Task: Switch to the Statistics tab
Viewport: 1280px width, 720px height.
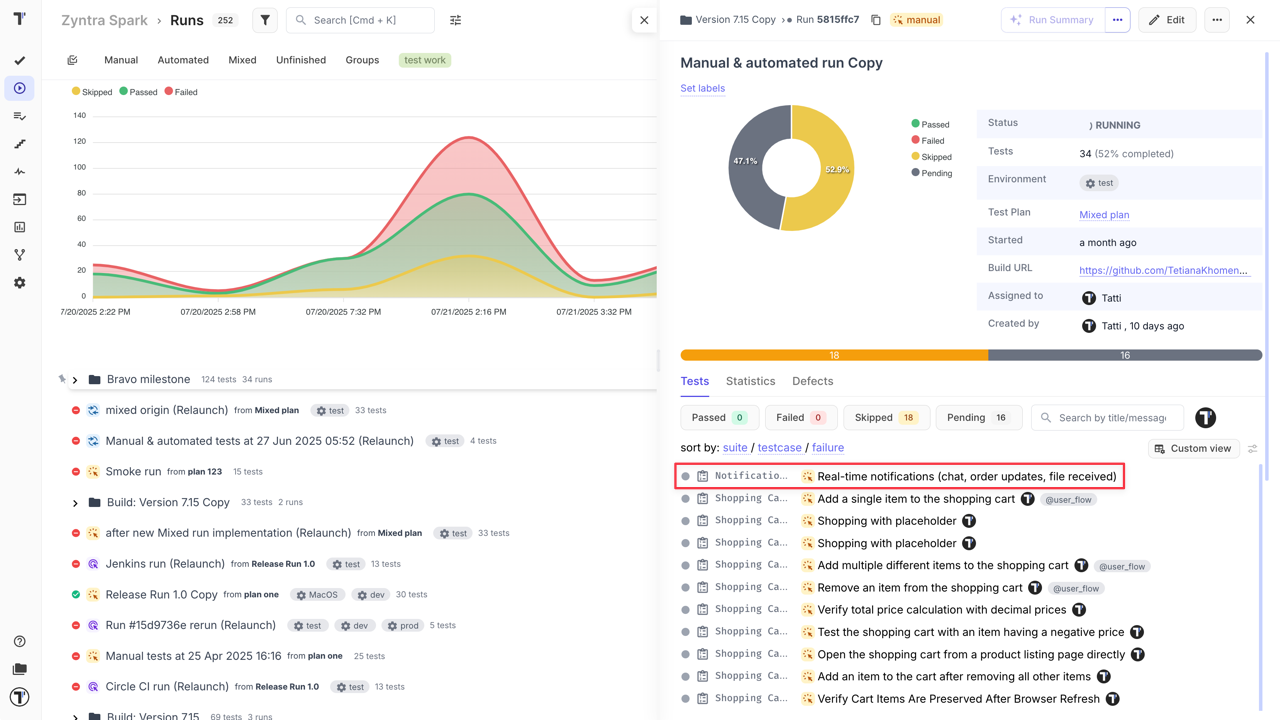Action: pos(750,381)
